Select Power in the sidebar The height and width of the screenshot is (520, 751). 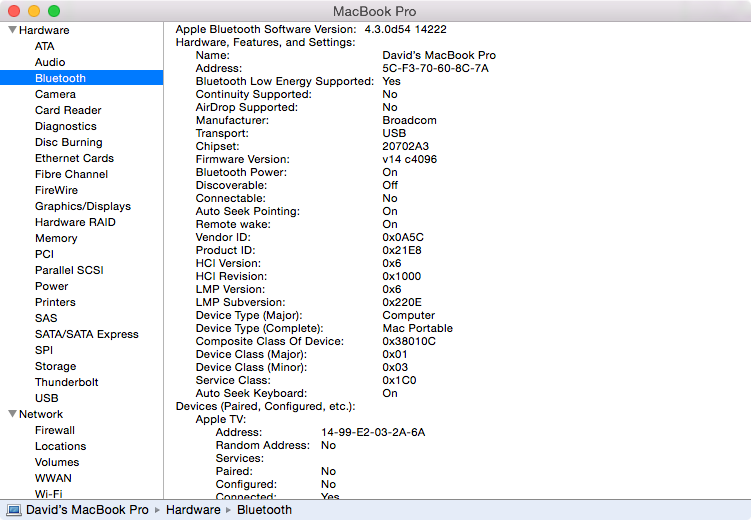(51, 286)
